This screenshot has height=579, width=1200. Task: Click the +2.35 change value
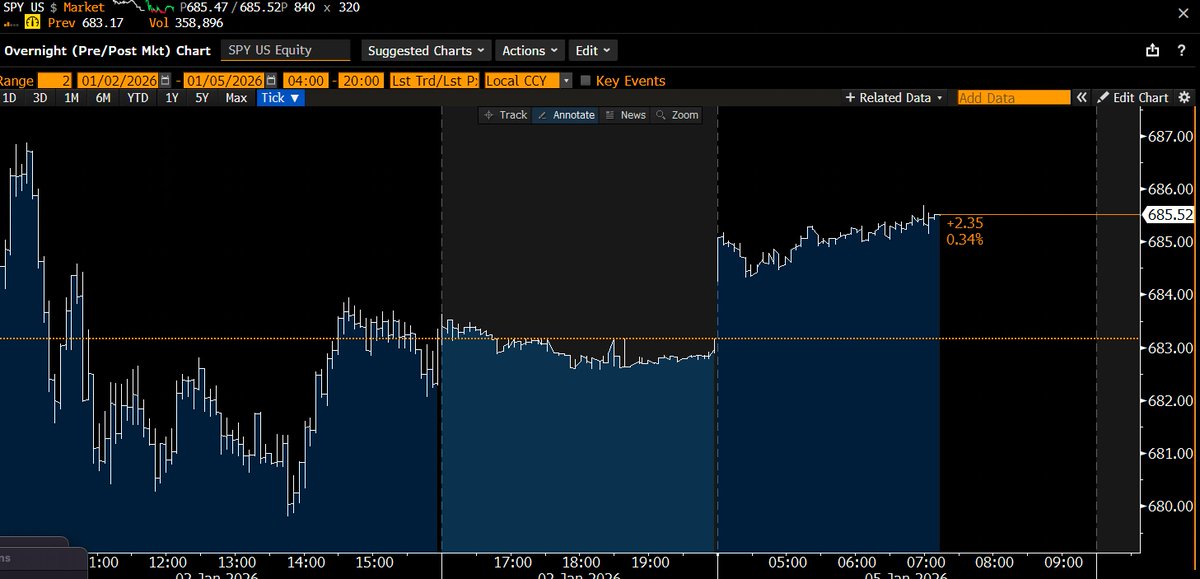(964, 223)
